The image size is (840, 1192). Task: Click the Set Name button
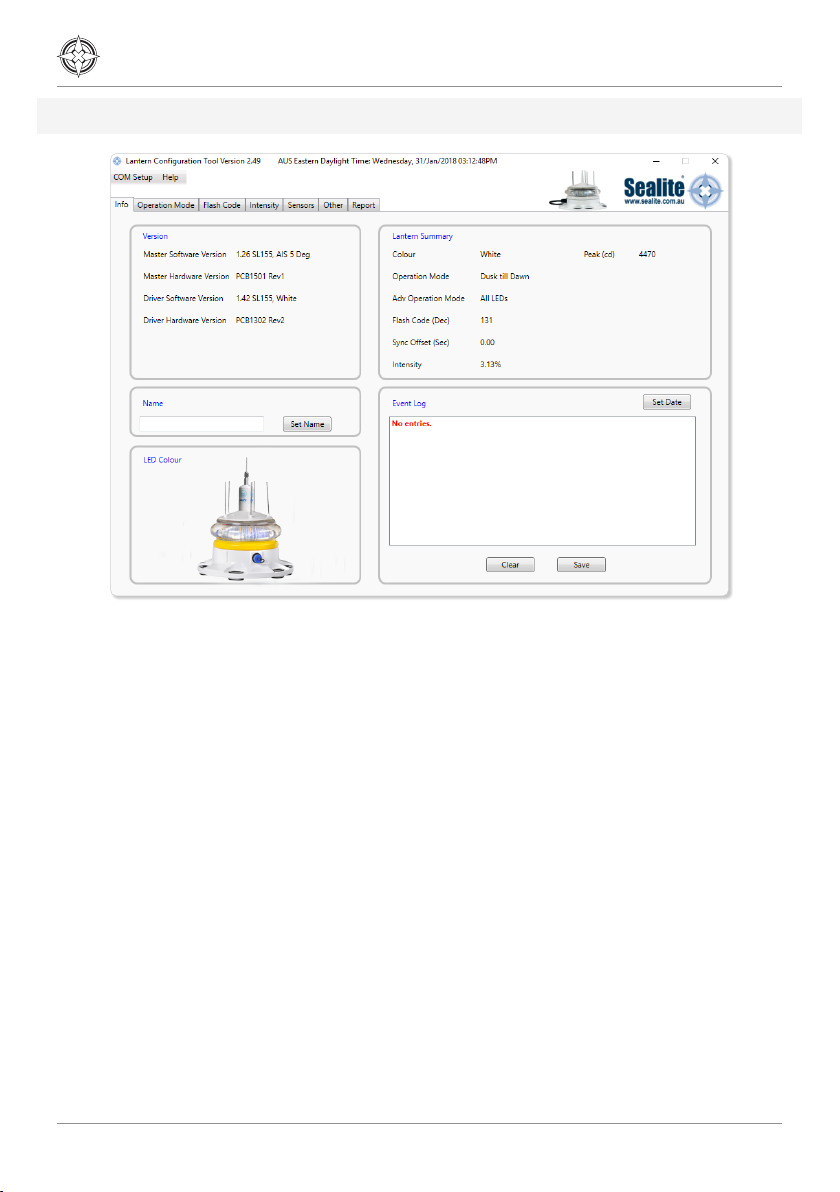307,424
